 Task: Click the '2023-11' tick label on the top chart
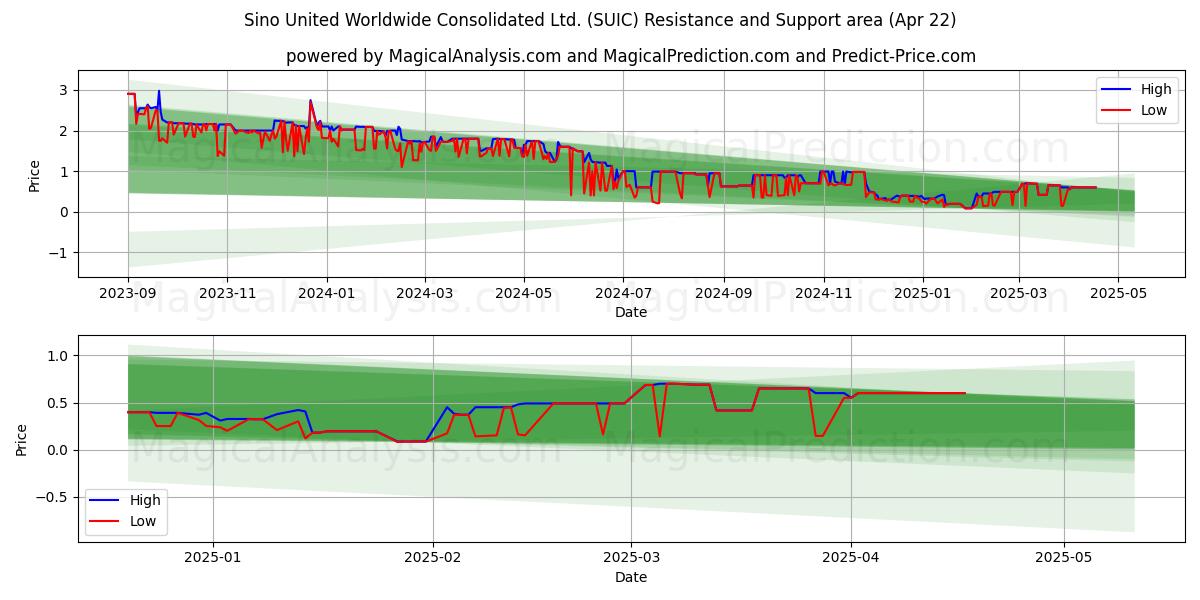(x=227, y=293)
